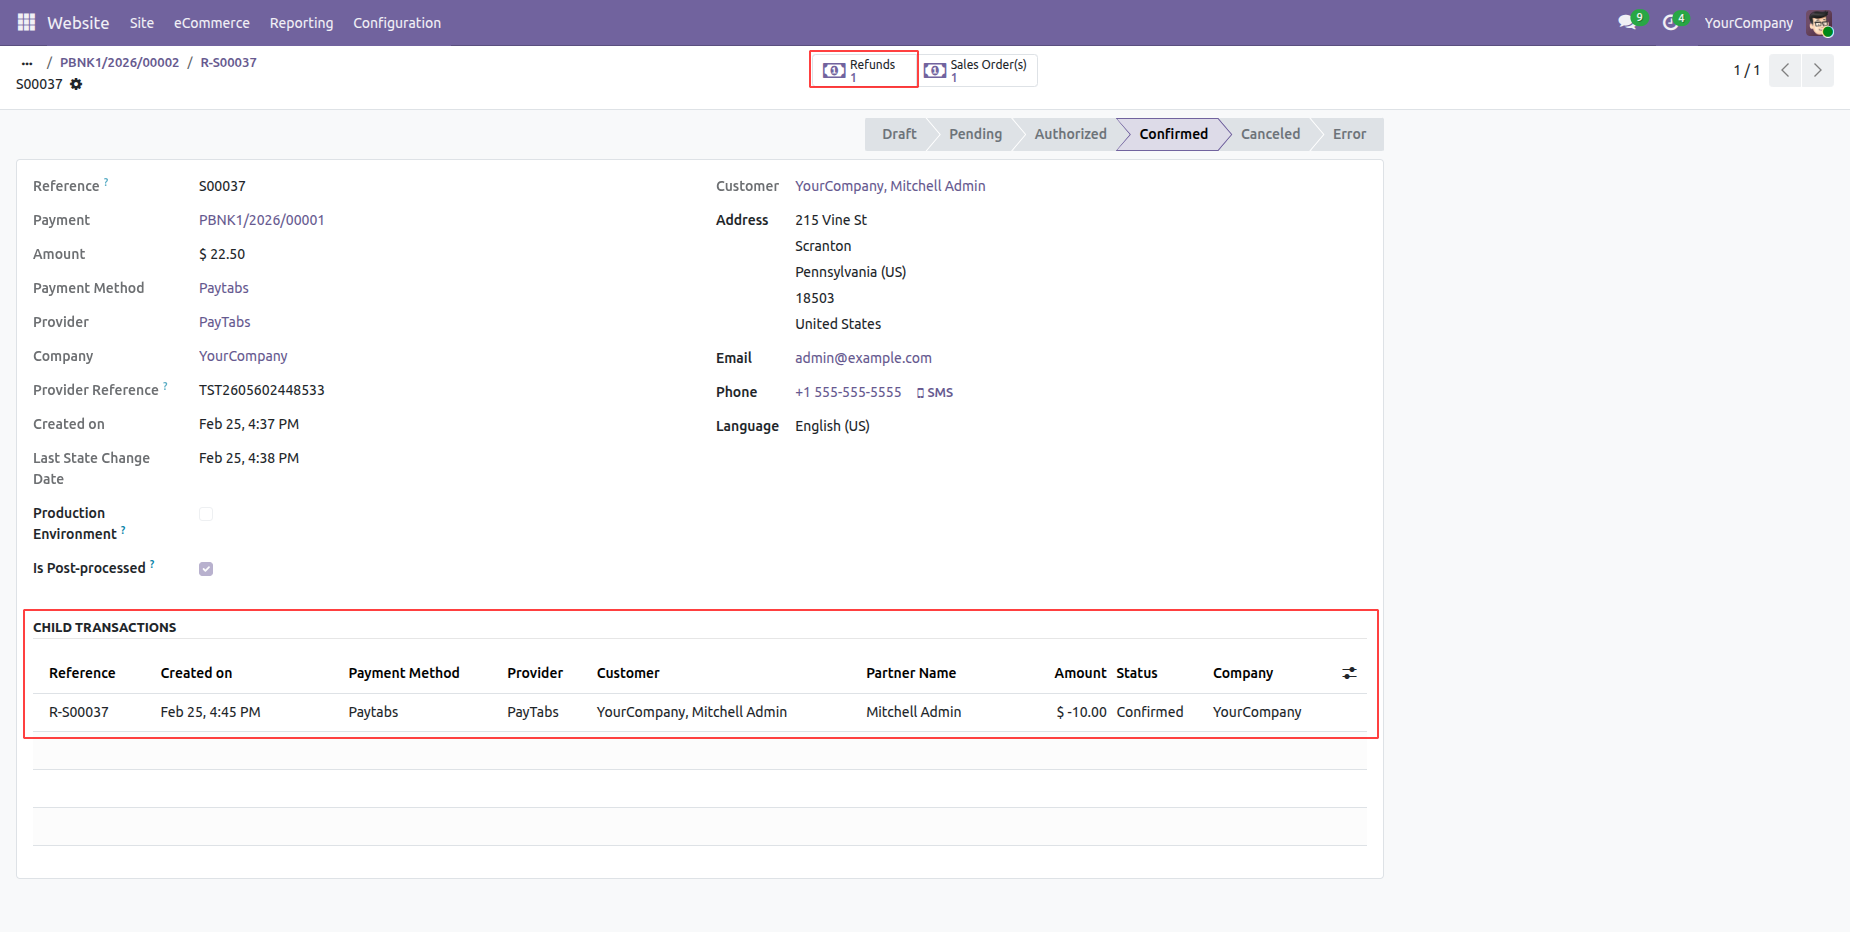Image resolution: width=1850 pixels, height=932 pixels.
Task: Open the Configuration menu
Action: (396, 22)
